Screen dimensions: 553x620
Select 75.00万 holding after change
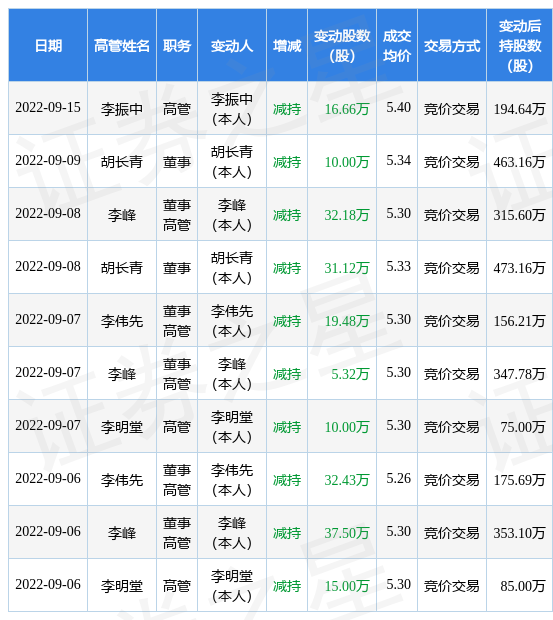(523, 427)
